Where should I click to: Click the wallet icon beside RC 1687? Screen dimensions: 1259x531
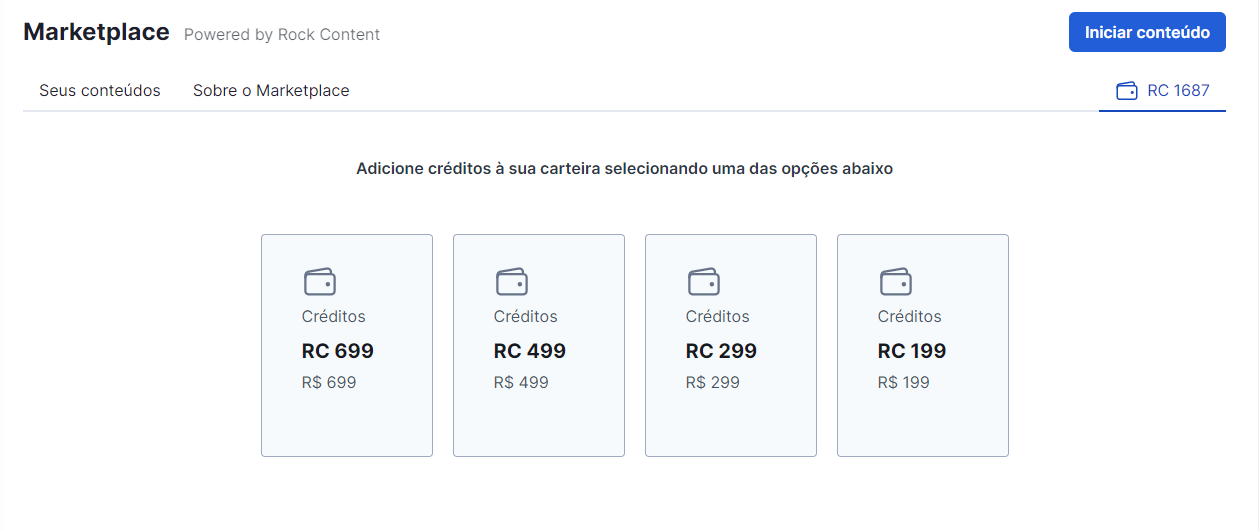1126,91
